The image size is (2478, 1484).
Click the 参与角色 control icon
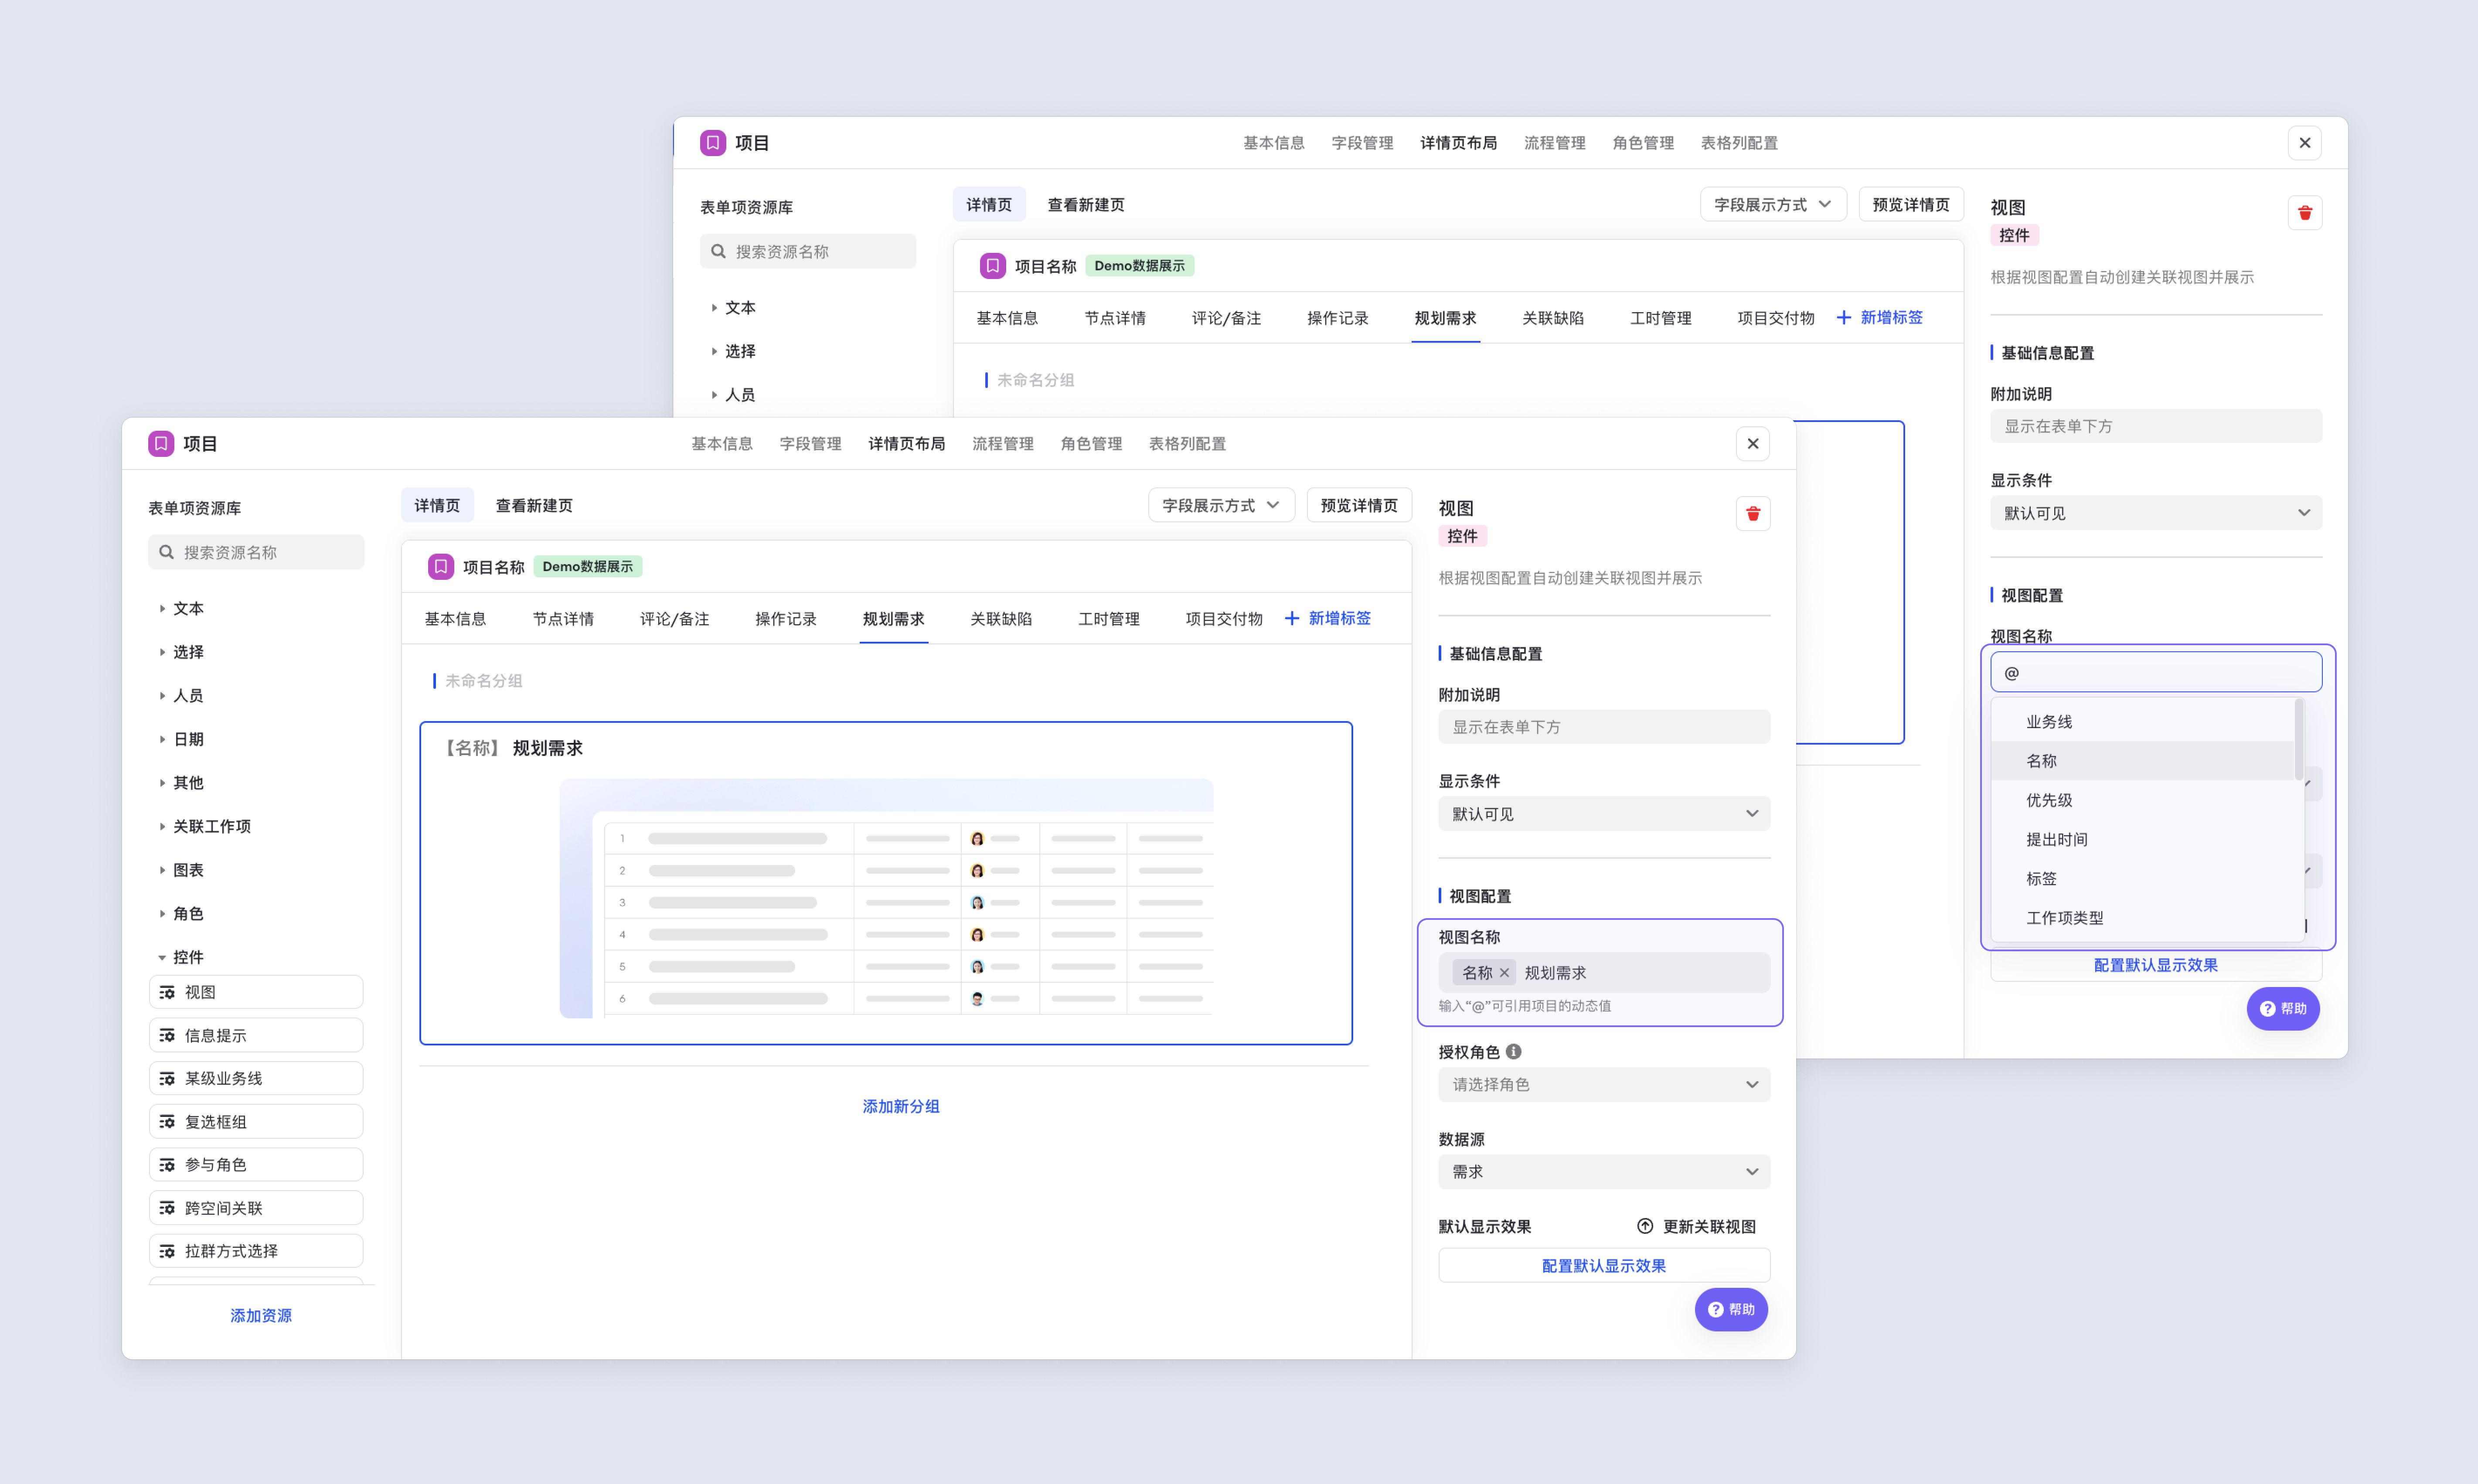click(167, 1165)
